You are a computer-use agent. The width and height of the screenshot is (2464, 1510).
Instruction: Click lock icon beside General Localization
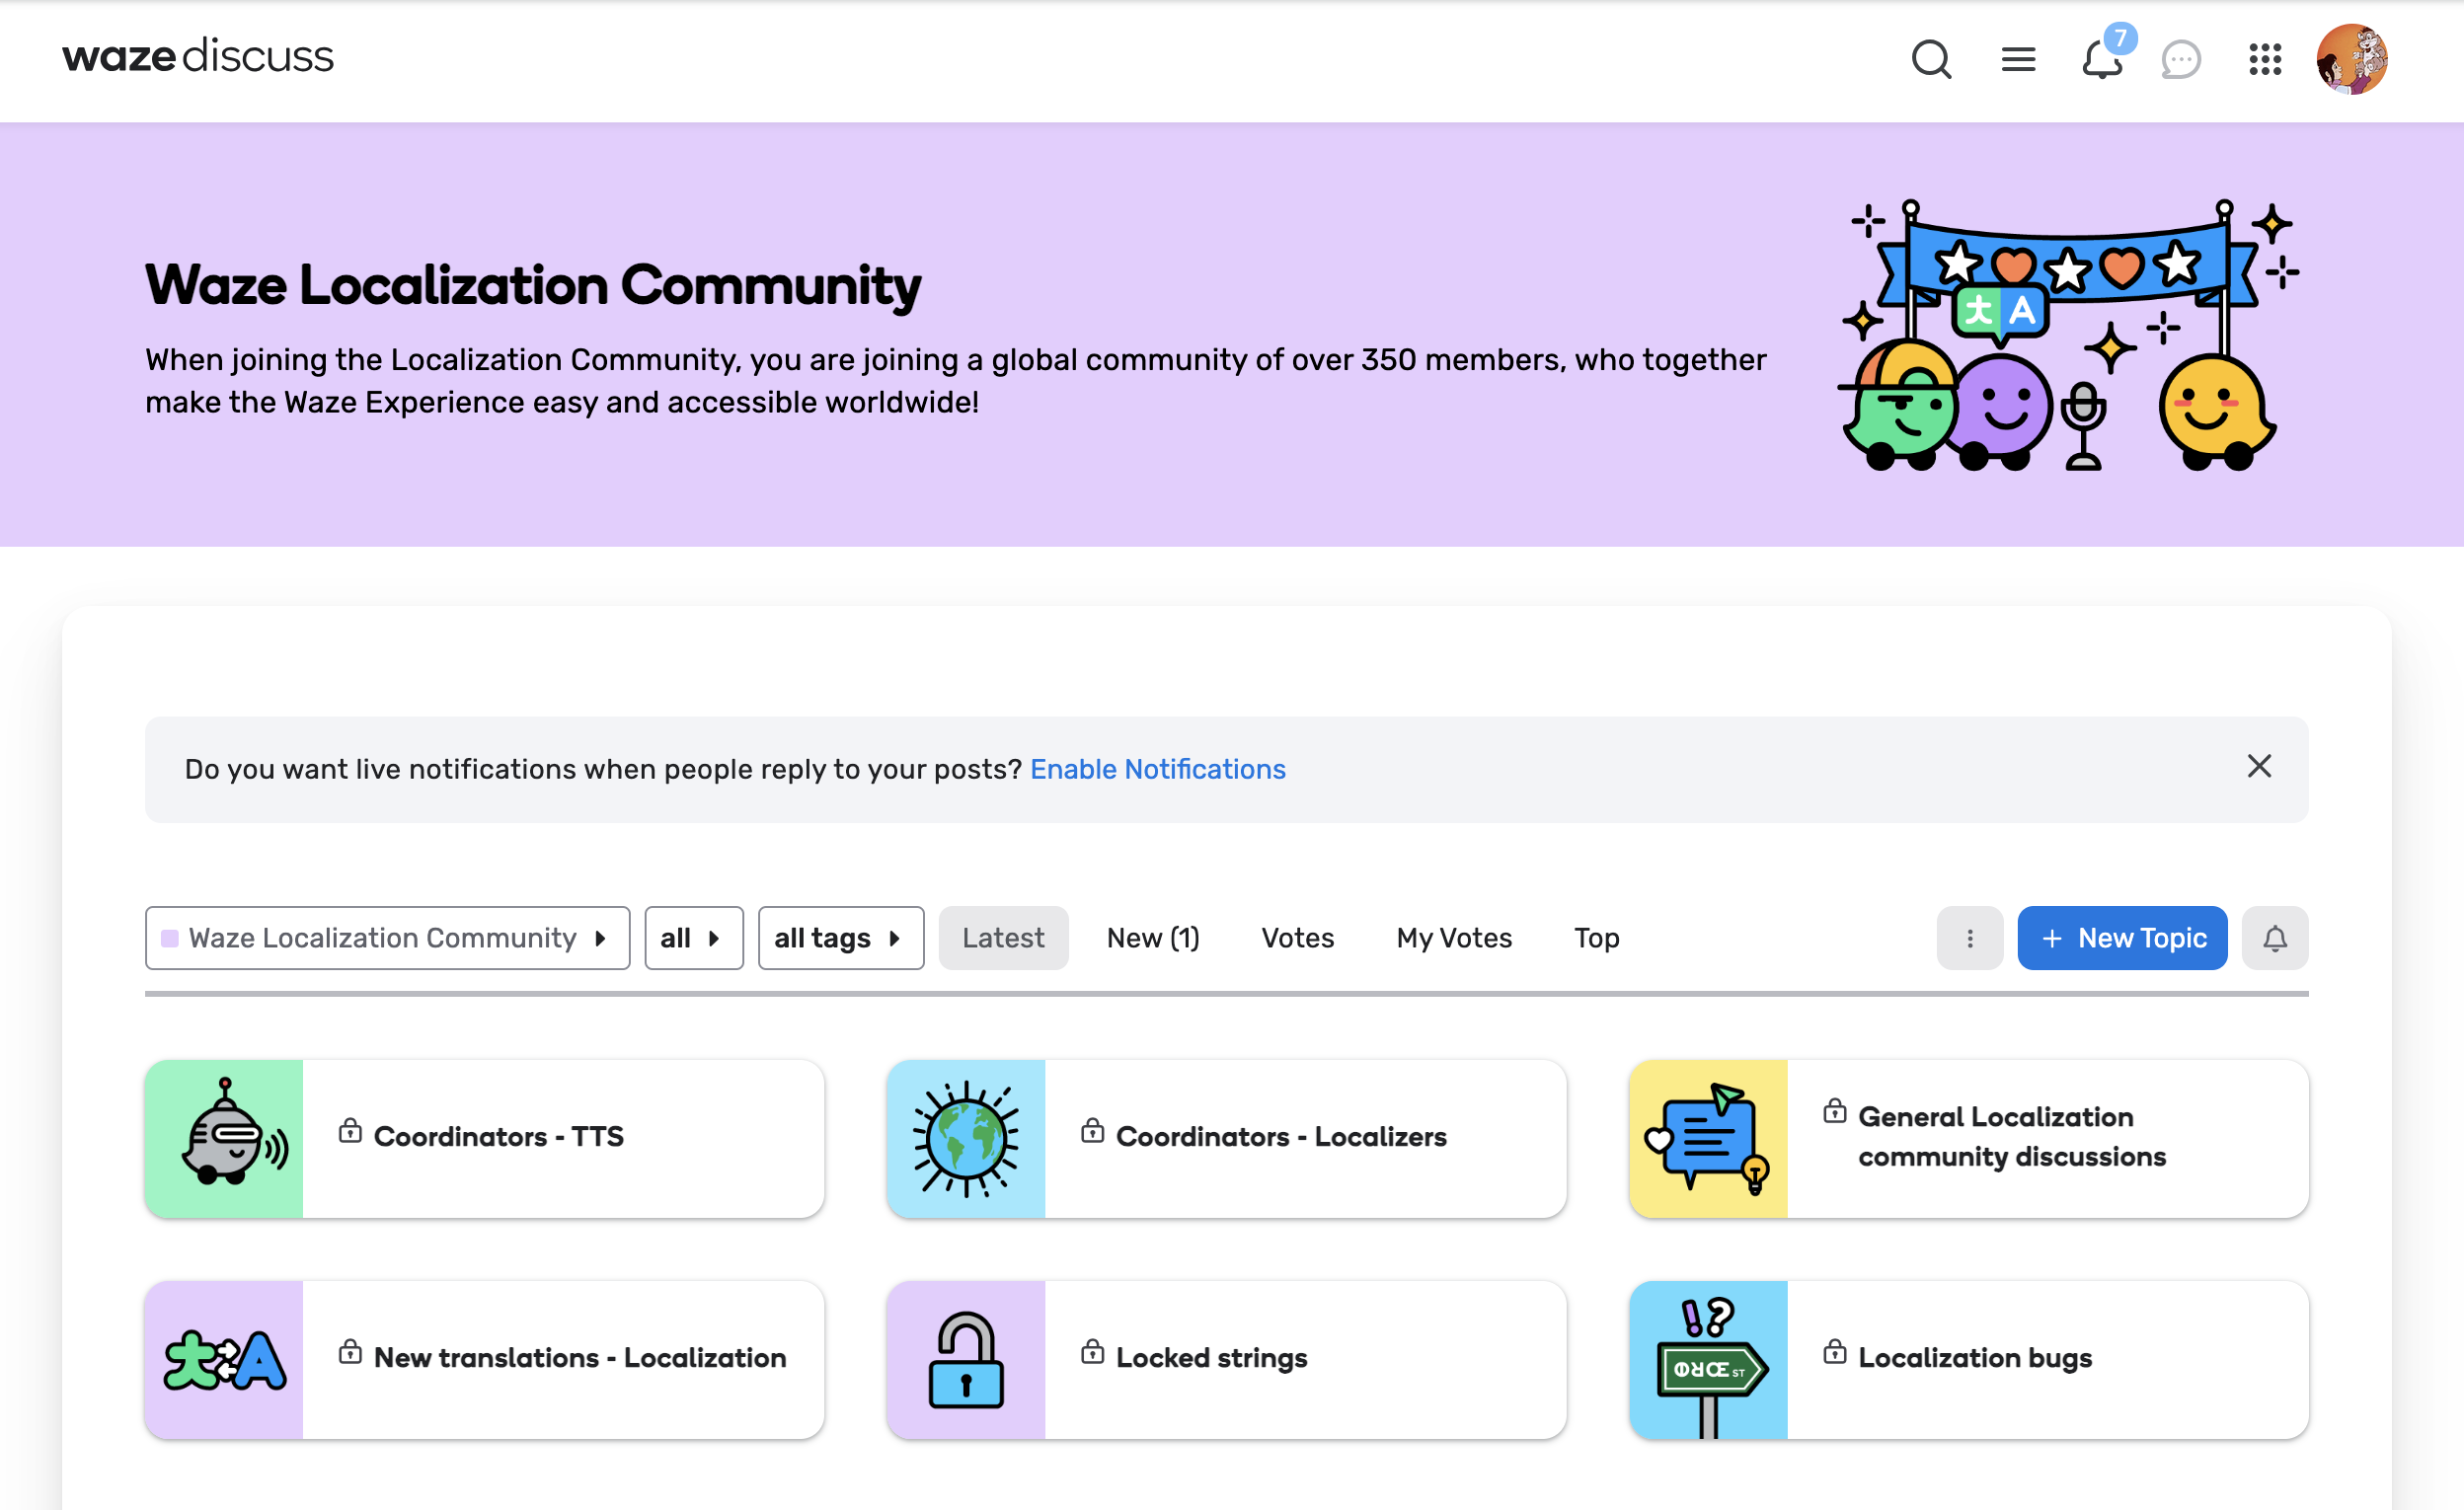(x=1834, y=1110)
